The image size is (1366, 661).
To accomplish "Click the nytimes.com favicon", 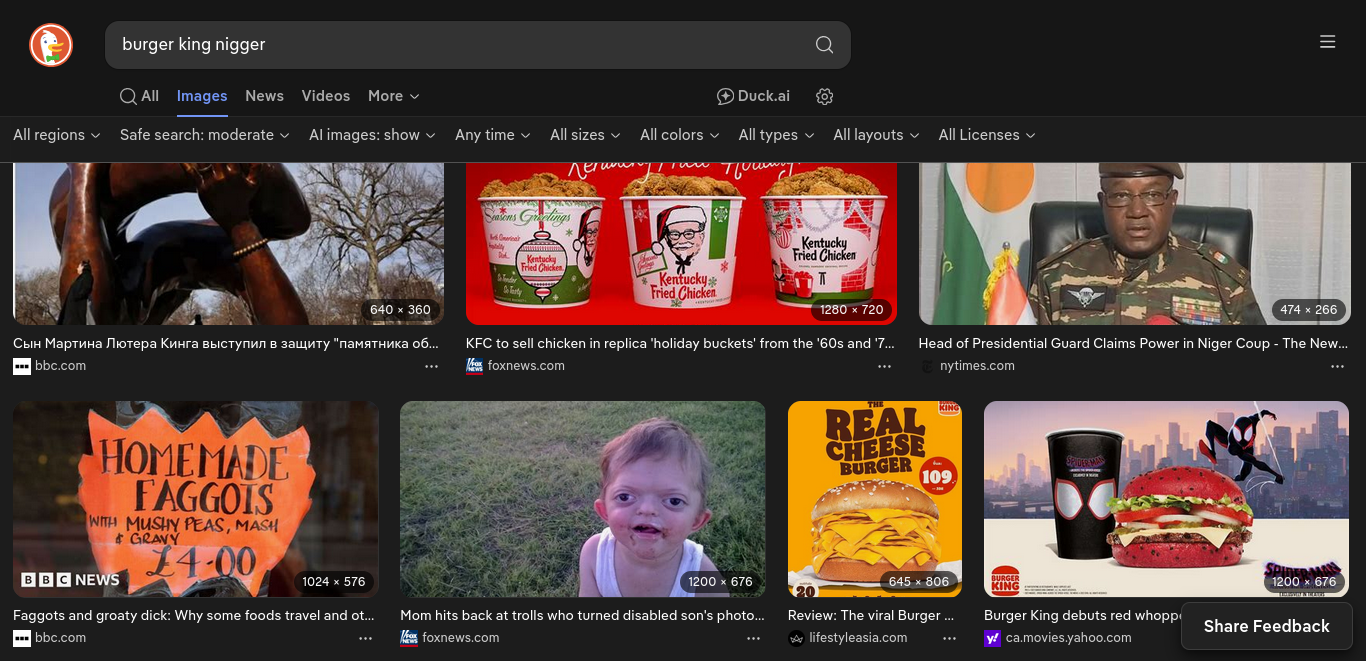I will pos(927,366).
